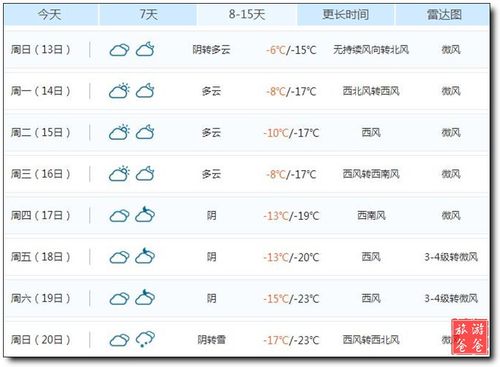Click the wind text 无持续风向转北风
The width and height of the screenshot is (500, 367).
pyautogui.click(x=371, y=50)
